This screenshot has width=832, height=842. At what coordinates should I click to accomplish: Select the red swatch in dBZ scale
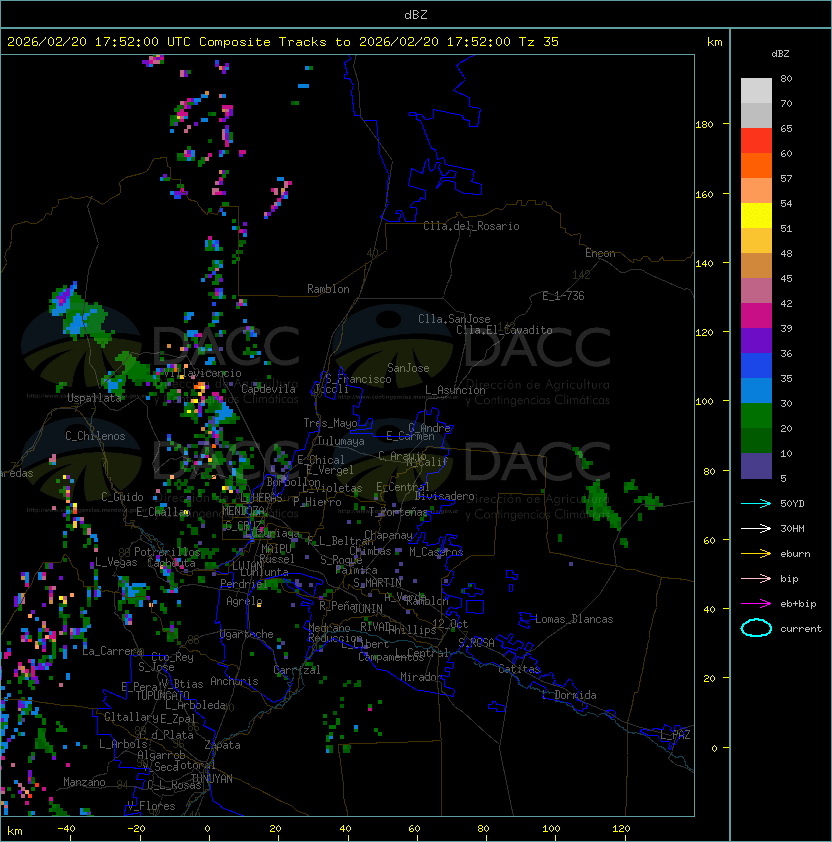(x=756, y=141)
